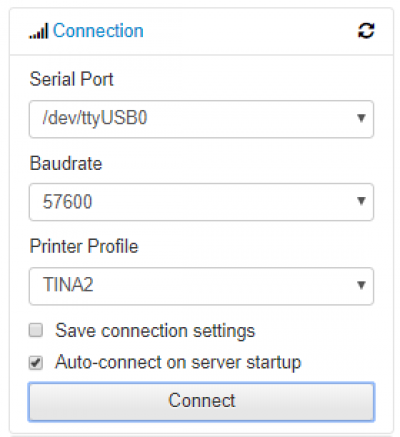This screenshot has width=400, height=437.
Task: Click the arrow on the Baudrate selector
Action: pyautogui.click(x=361, y=201)
